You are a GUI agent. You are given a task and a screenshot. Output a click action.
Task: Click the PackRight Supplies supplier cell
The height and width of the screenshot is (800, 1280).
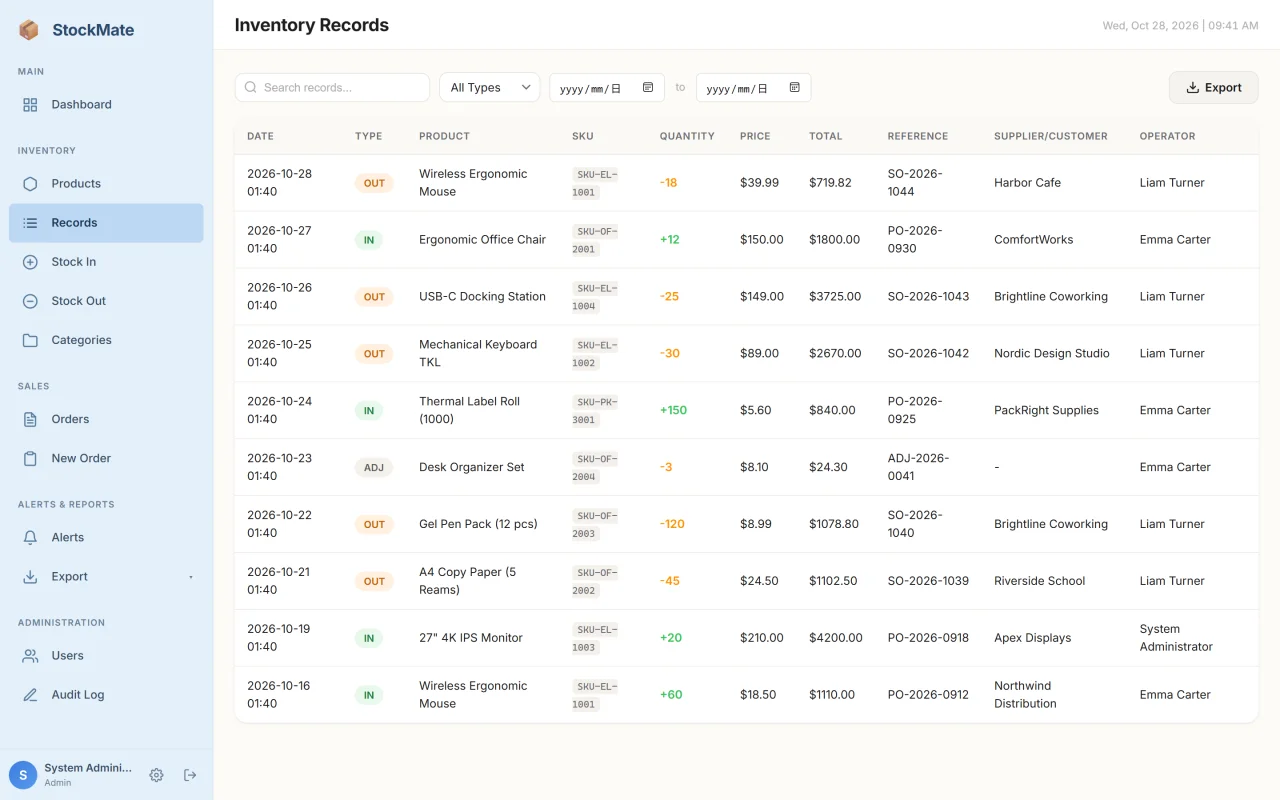[1046, 411]
